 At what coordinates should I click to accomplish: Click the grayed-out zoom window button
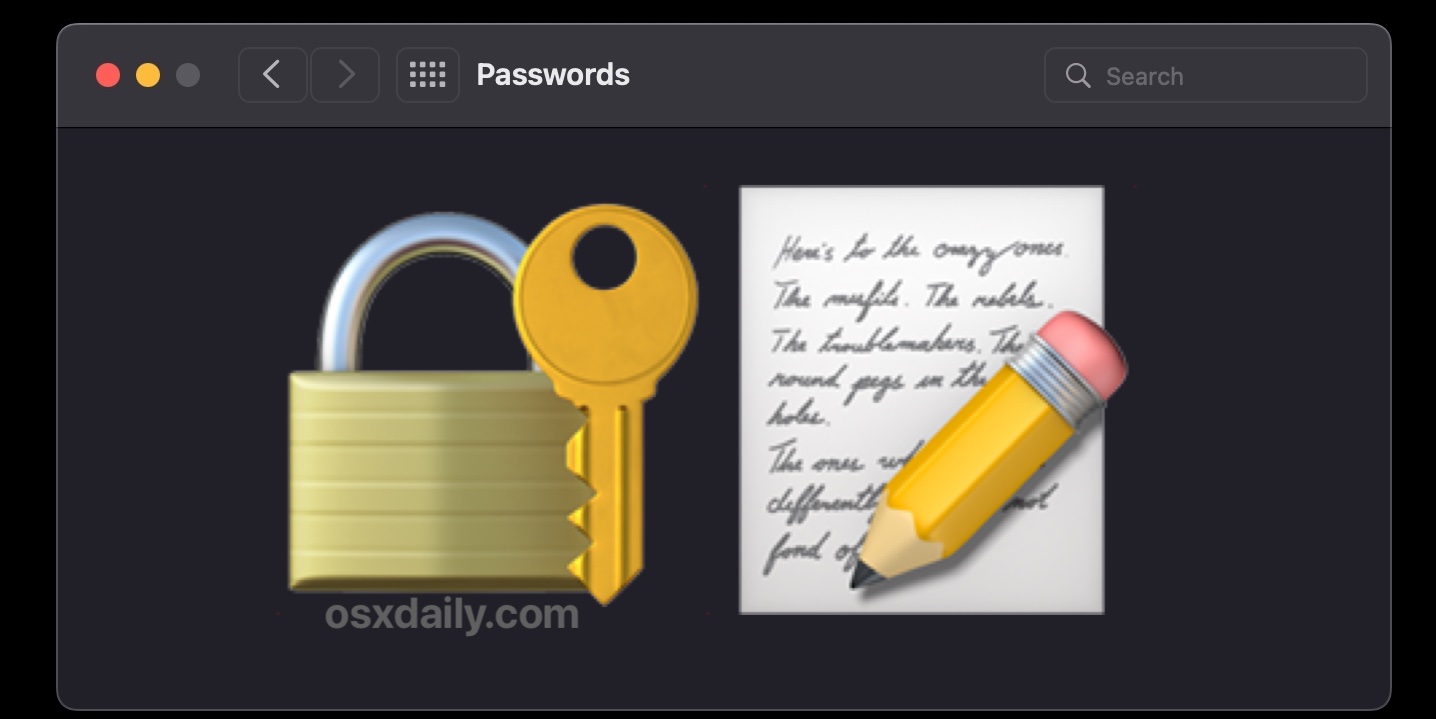tap(188, 75)
